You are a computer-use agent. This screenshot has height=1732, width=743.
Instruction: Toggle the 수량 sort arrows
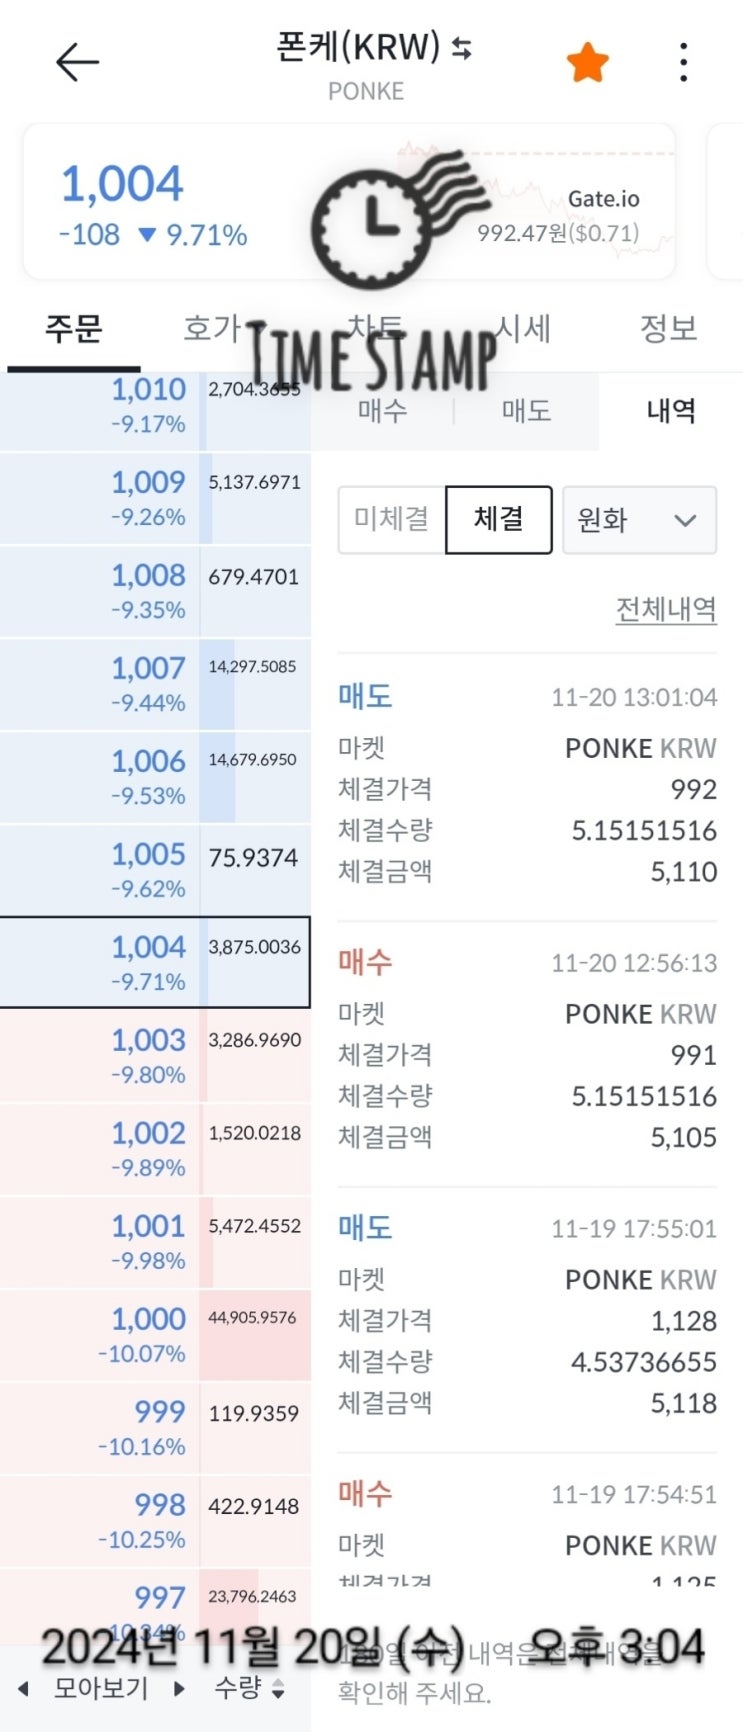click(x=278, y=1689)
